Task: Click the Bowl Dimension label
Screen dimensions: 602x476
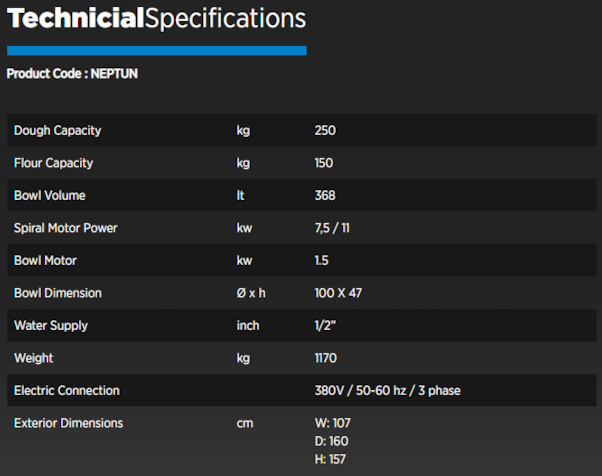Action: coord(58,293)
